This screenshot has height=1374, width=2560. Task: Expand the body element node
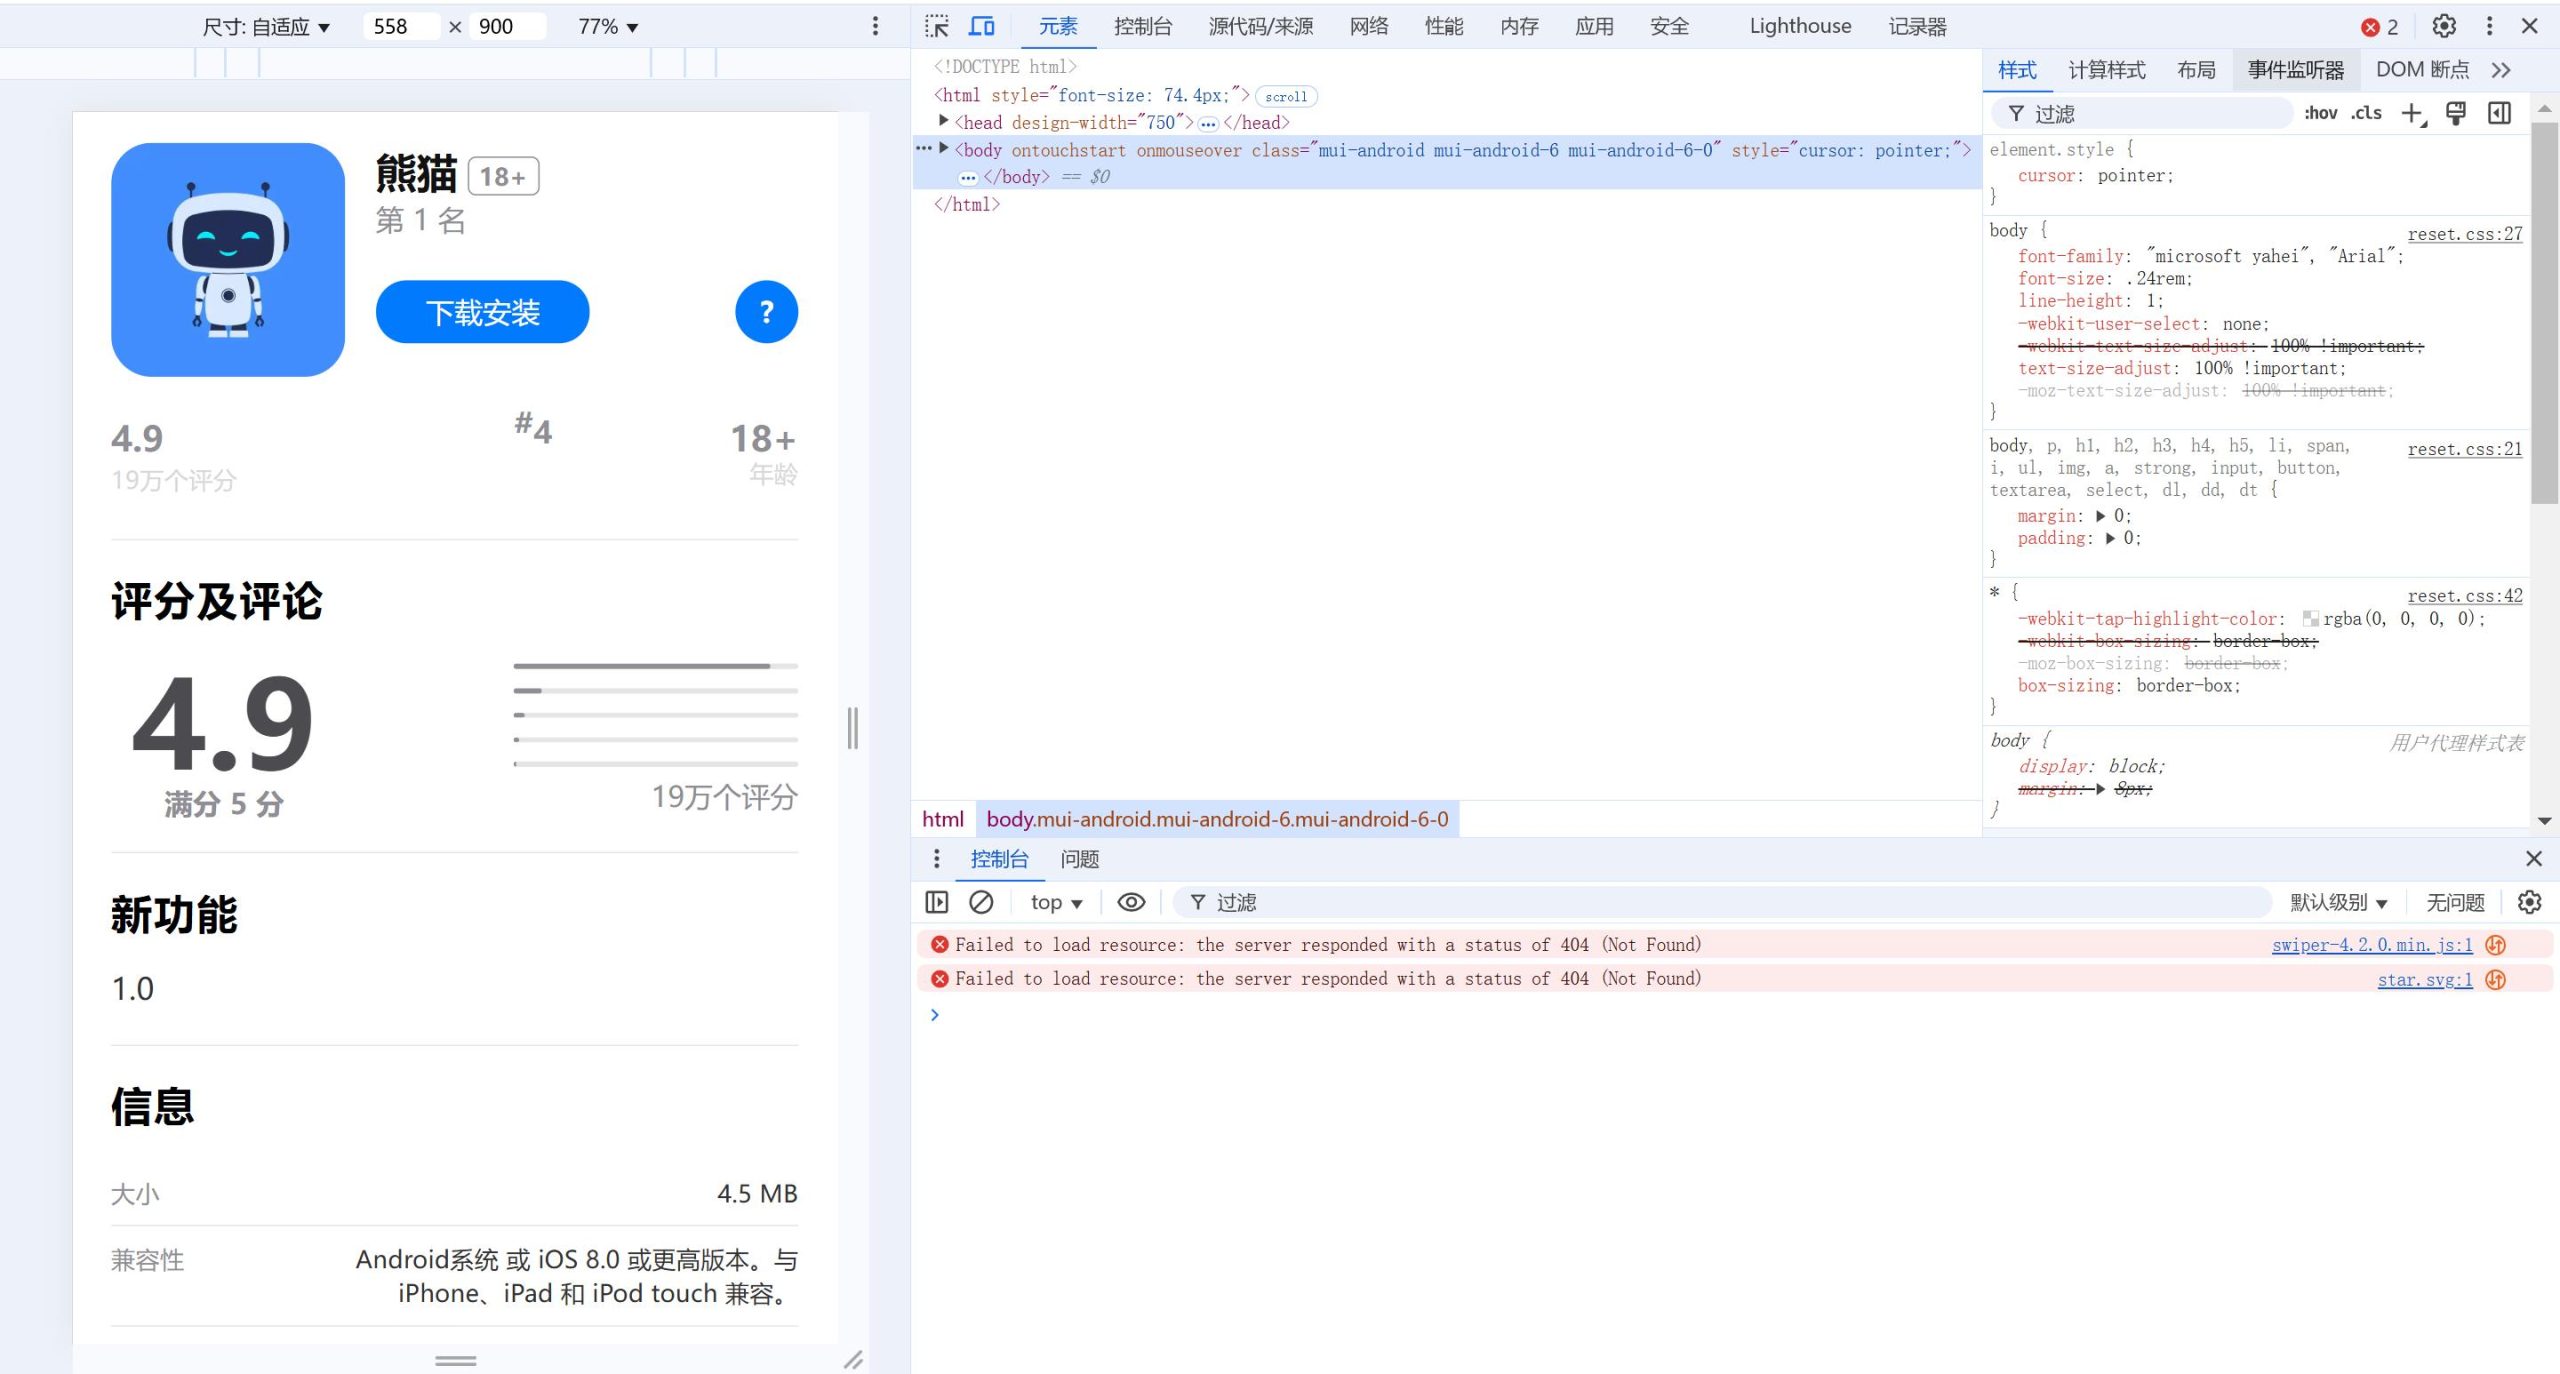pos(943,149)
